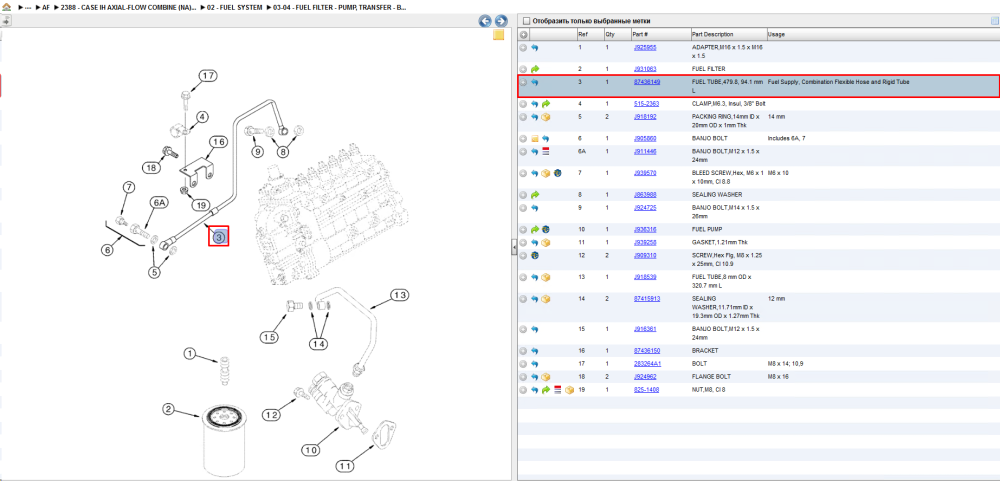Screen dimensions: 1000x481
Task: Click red striped icon in NUT M8 row
Action: (557, 390)
